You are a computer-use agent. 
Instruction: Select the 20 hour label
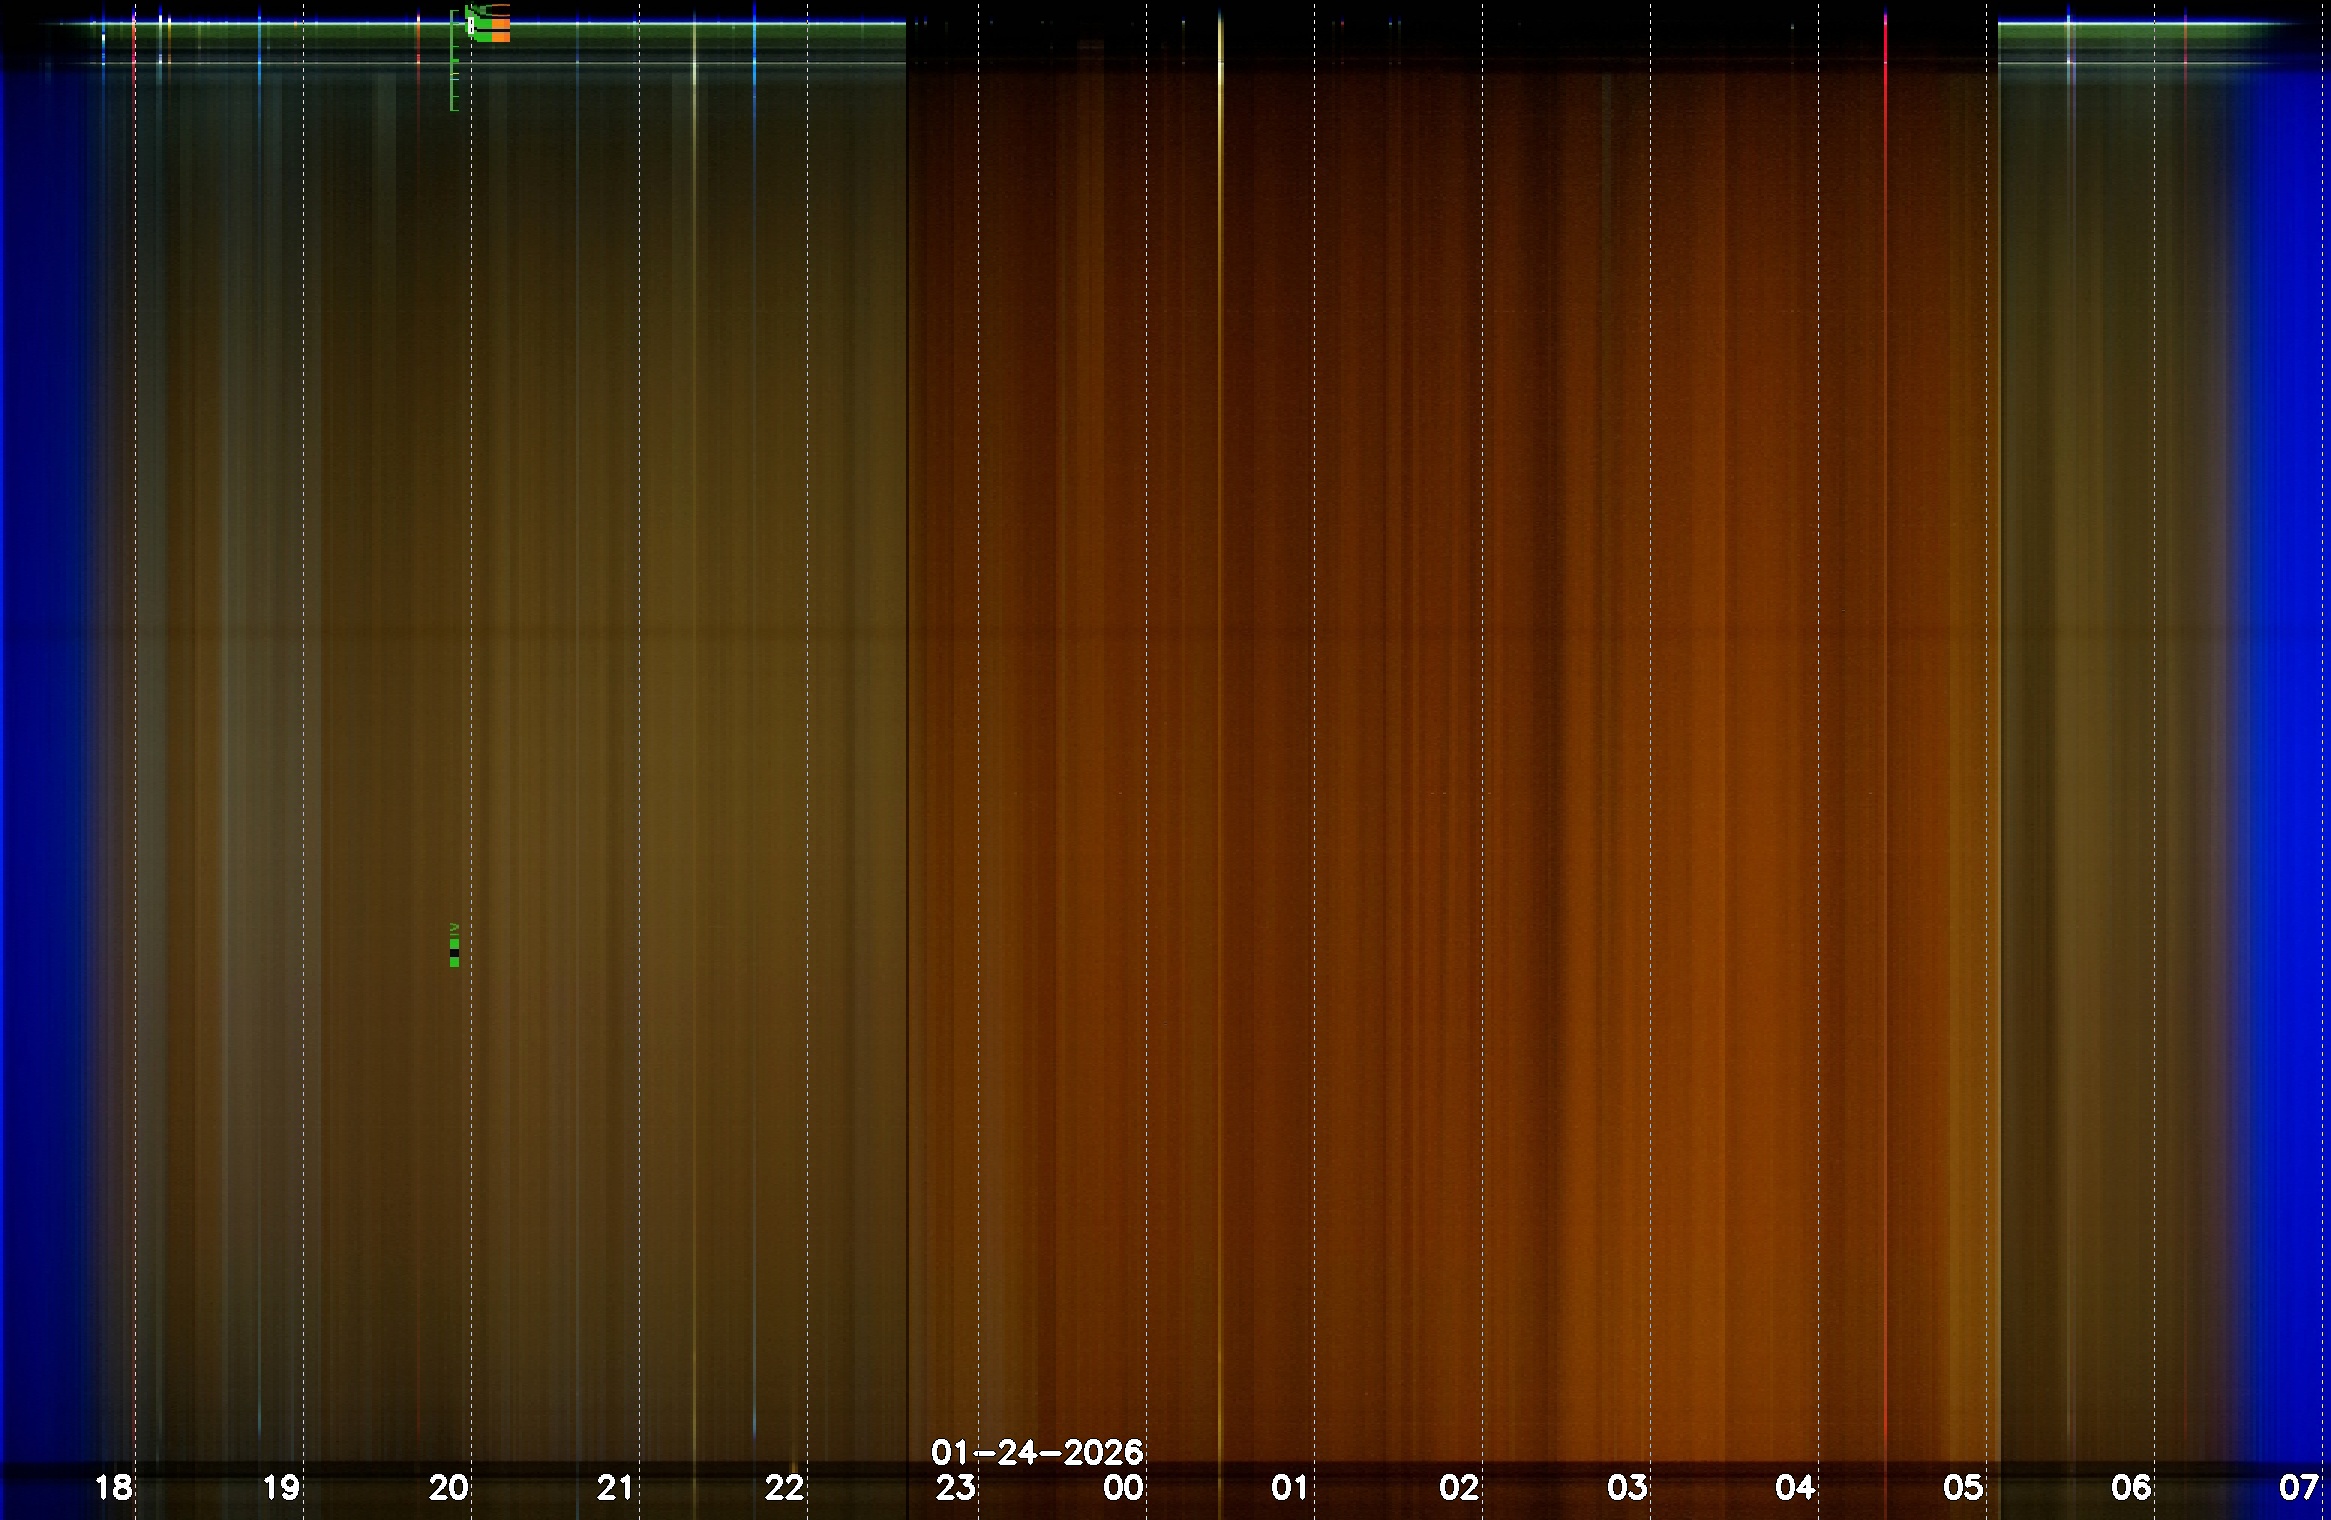tap(449, 1488)
